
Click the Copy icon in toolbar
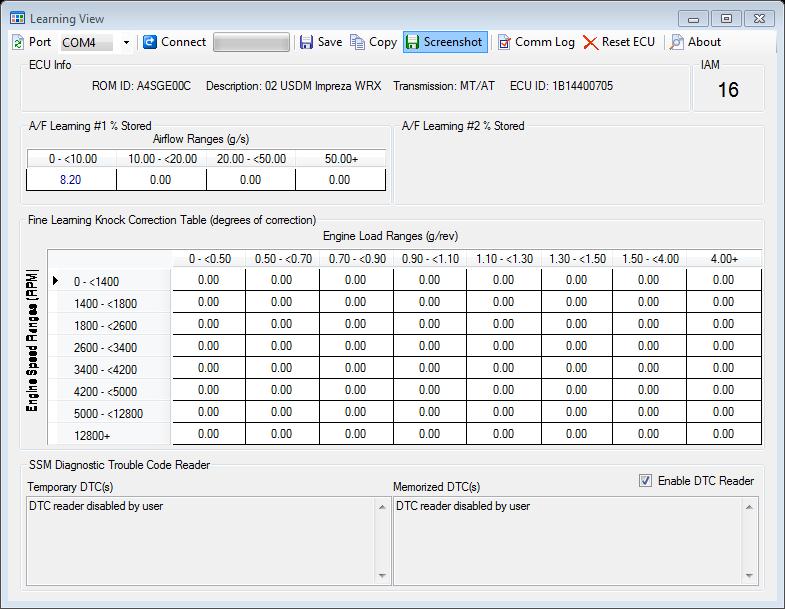(x=357, y=42)
